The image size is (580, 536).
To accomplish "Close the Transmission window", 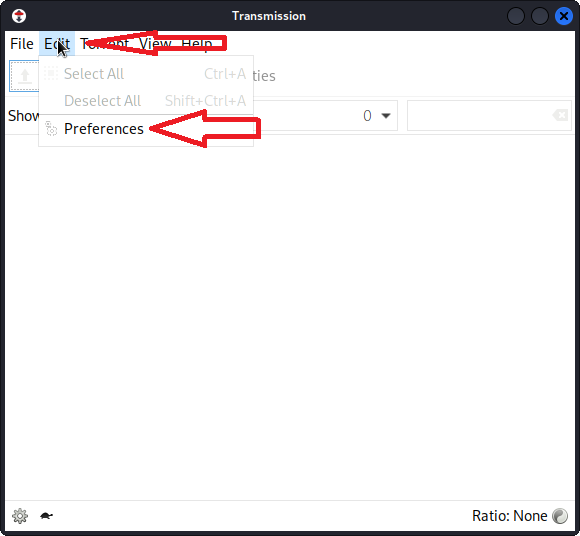I will tap(564, 16).
